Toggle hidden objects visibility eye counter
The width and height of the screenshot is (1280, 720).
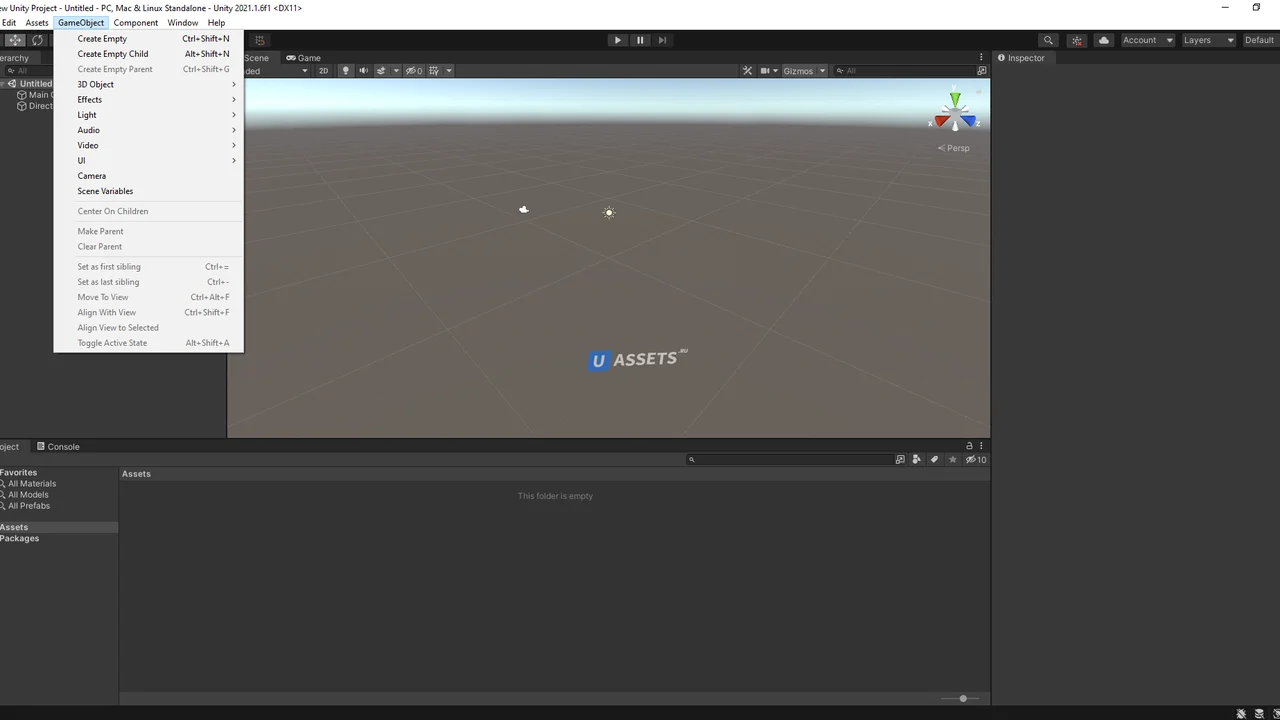coord(414,71)
